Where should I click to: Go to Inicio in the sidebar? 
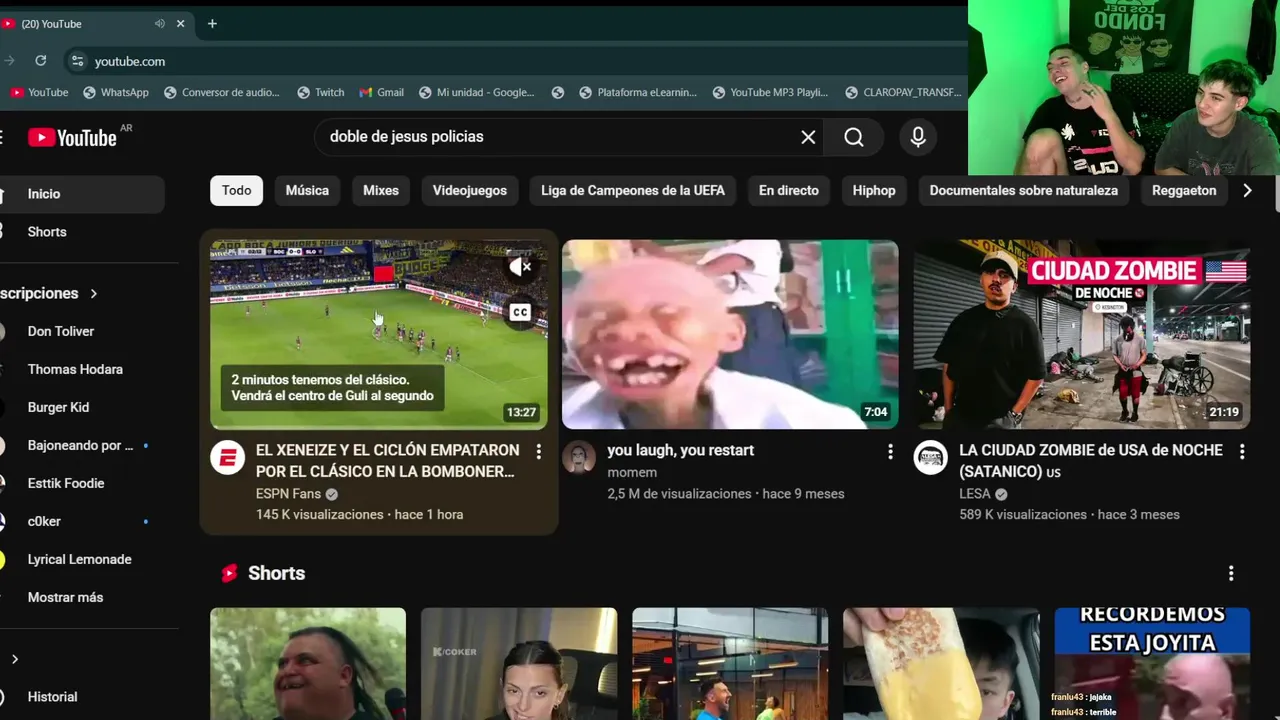click(82, 194)
